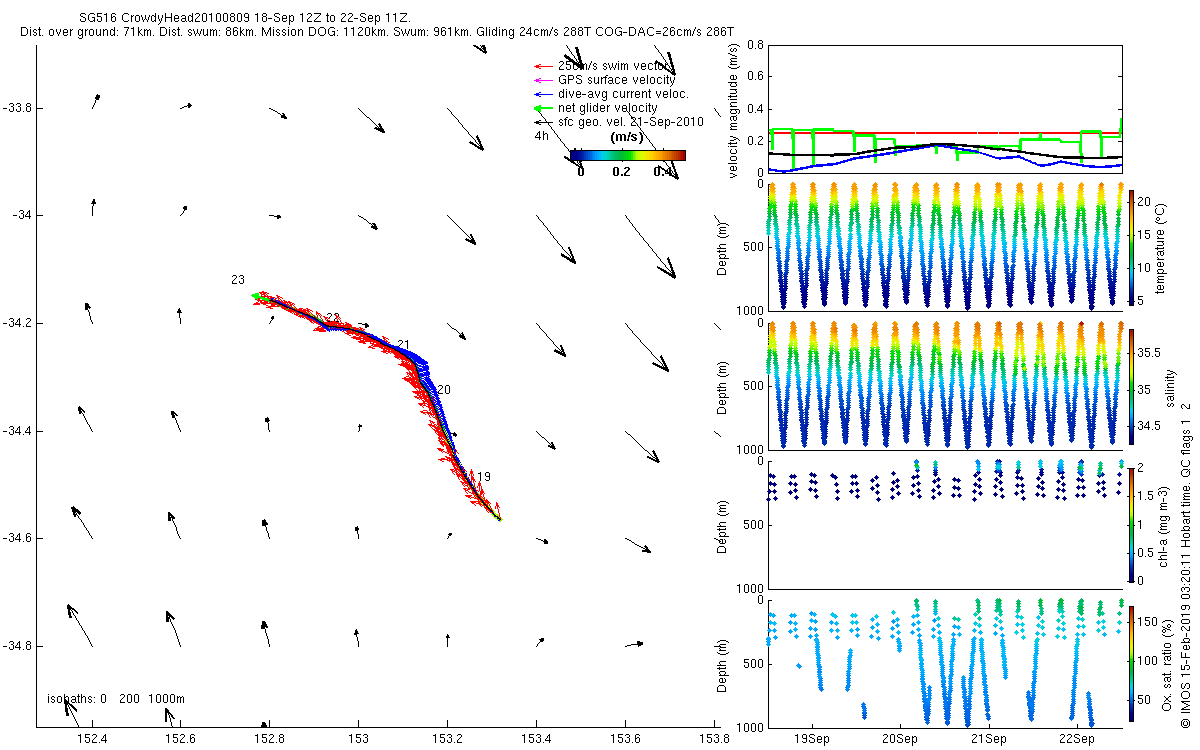Image resolution: width=1200 pixels, height=750 pixels.
Task: Click the 'chl-a (mg m-3)' colorbar label
Action: coord(1164,525)
